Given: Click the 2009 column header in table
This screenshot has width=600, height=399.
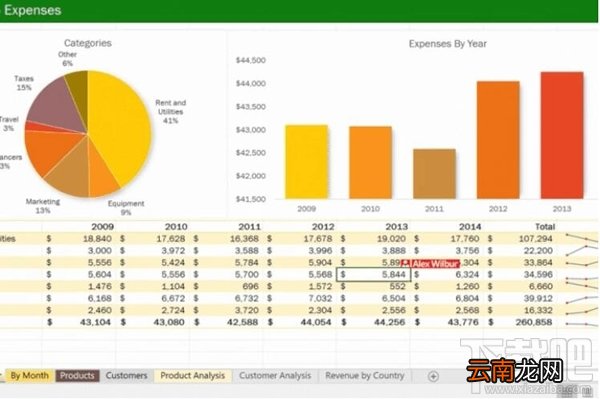Looking at the screenshot, I should point(102,226).
